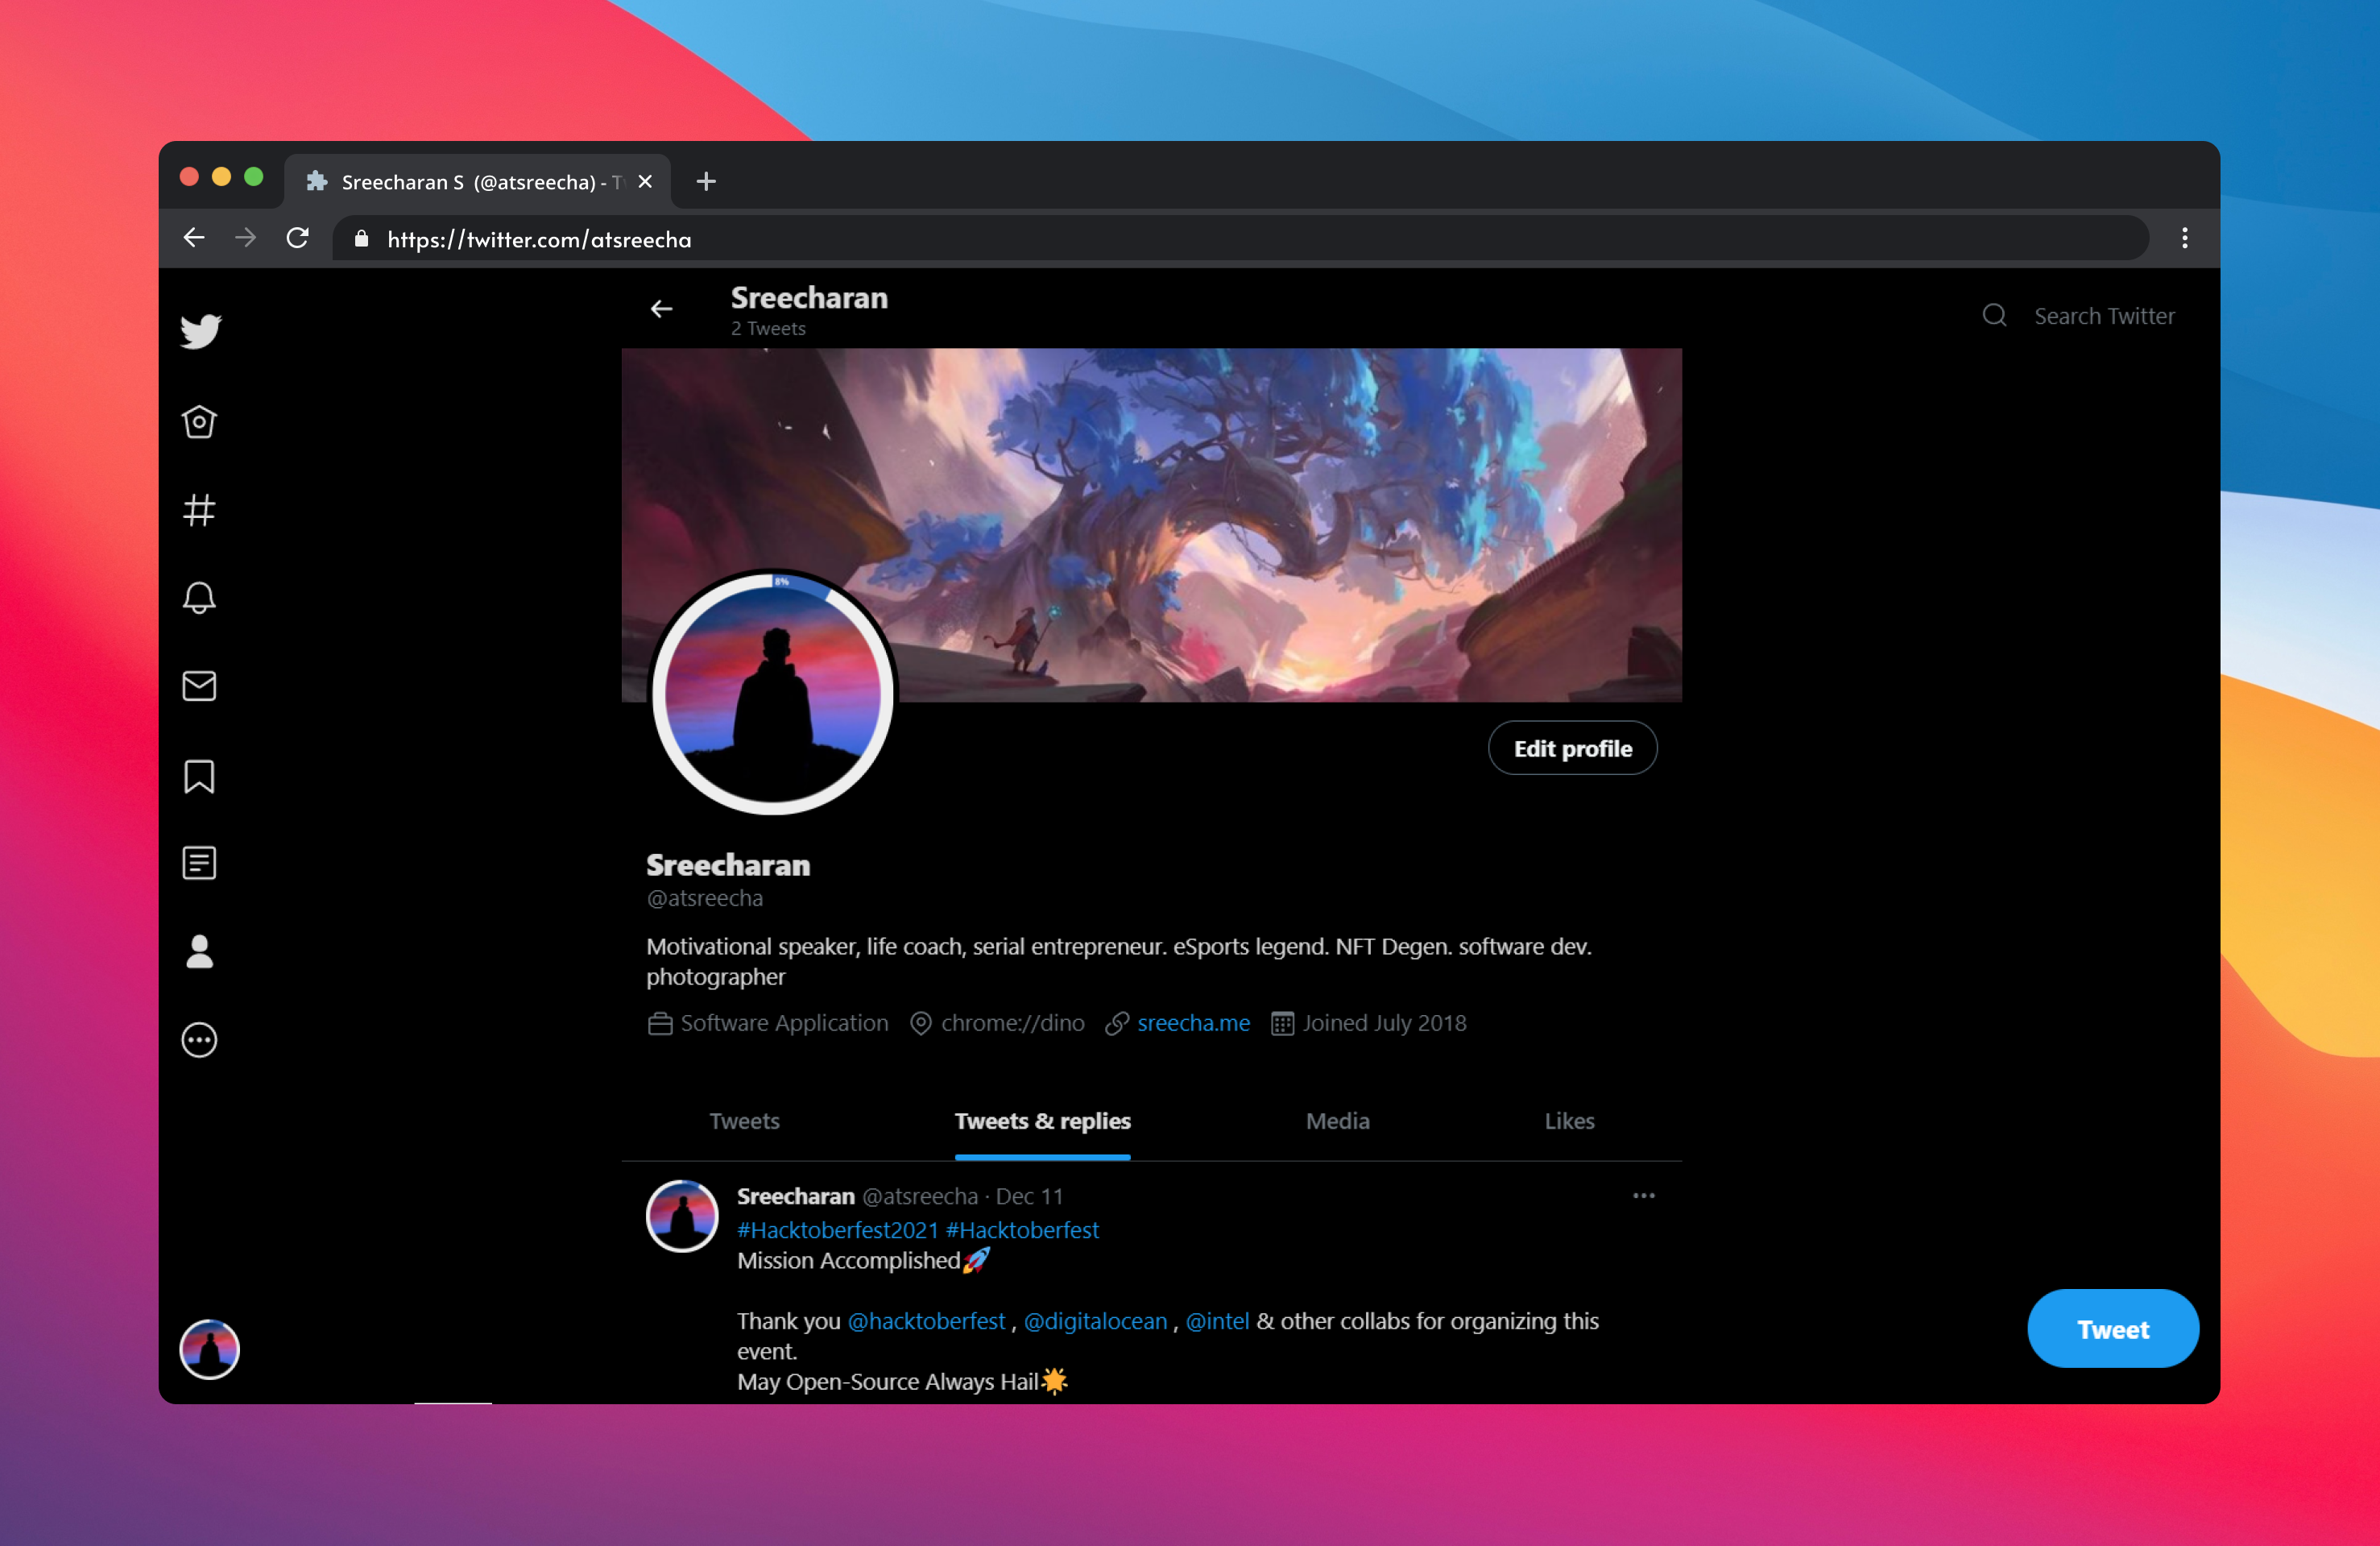The width and height of the screenshot is (2380, 1546).
Task: Expand the More circle menu
Action: [199, 1040]
